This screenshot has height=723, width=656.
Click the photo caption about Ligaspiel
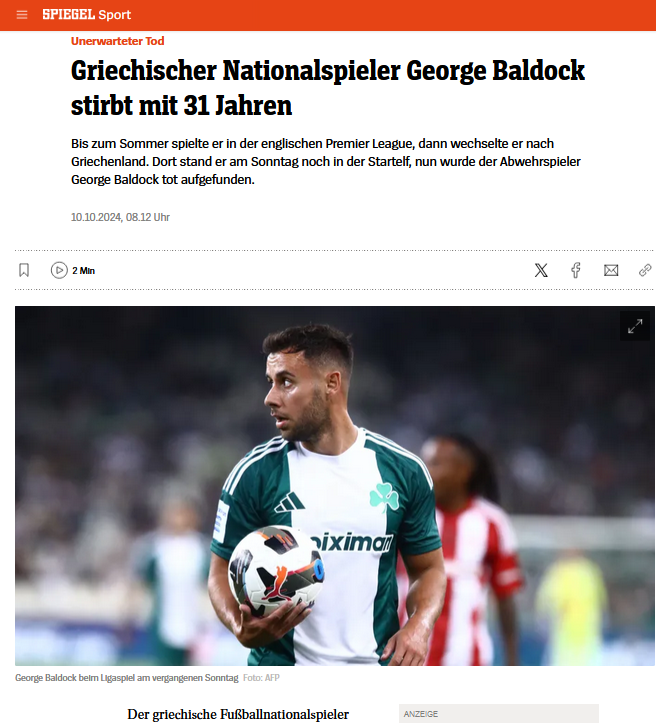[127, 678]
